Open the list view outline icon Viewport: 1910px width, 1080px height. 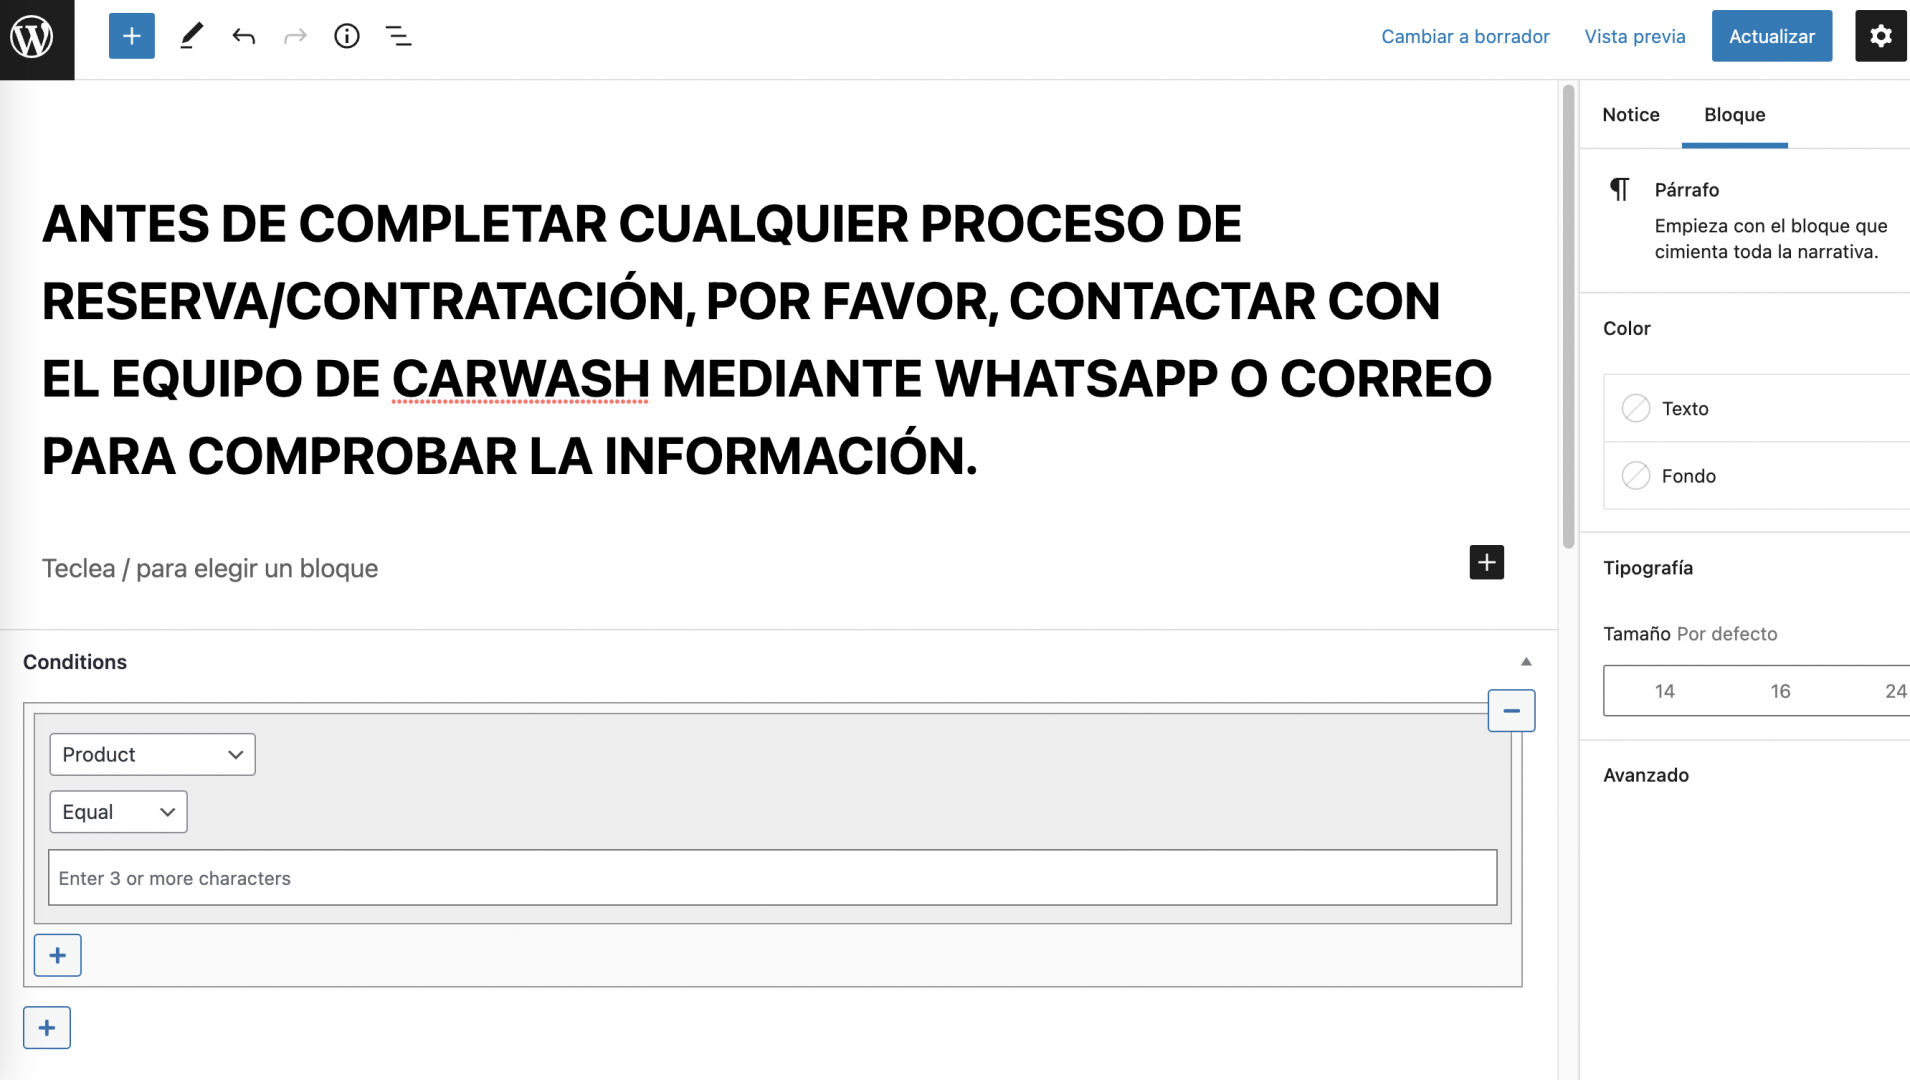(x=399, y=36)
